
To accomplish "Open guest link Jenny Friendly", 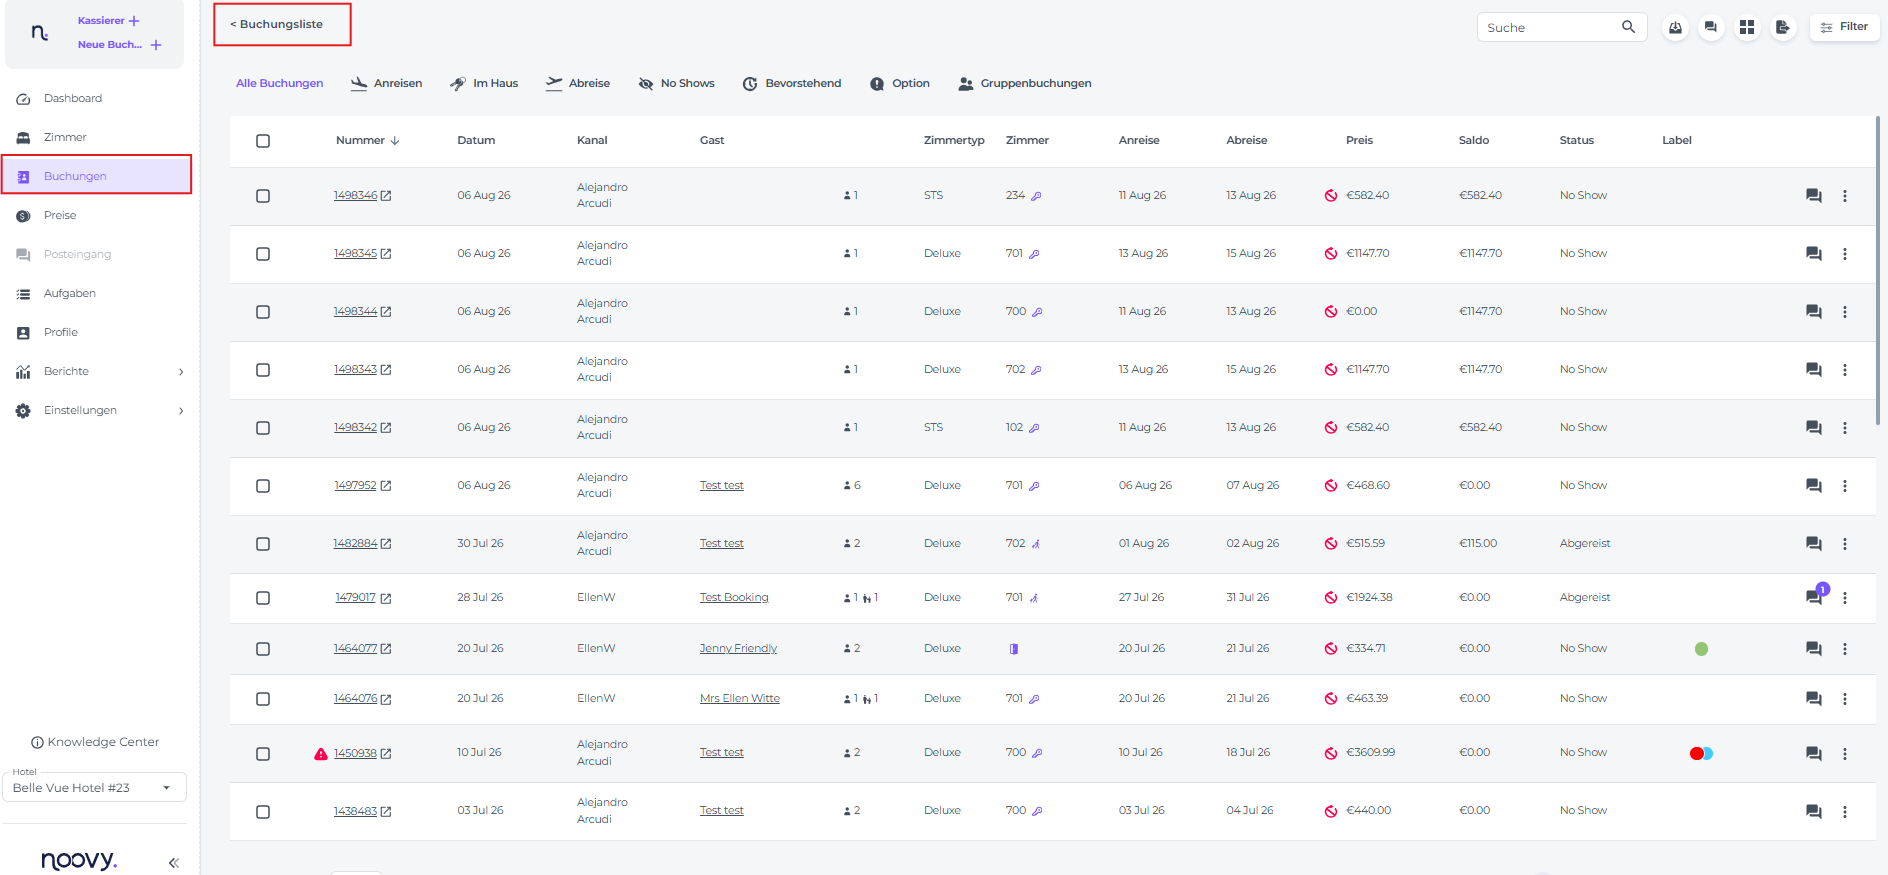I will click(x=738, y=648).
